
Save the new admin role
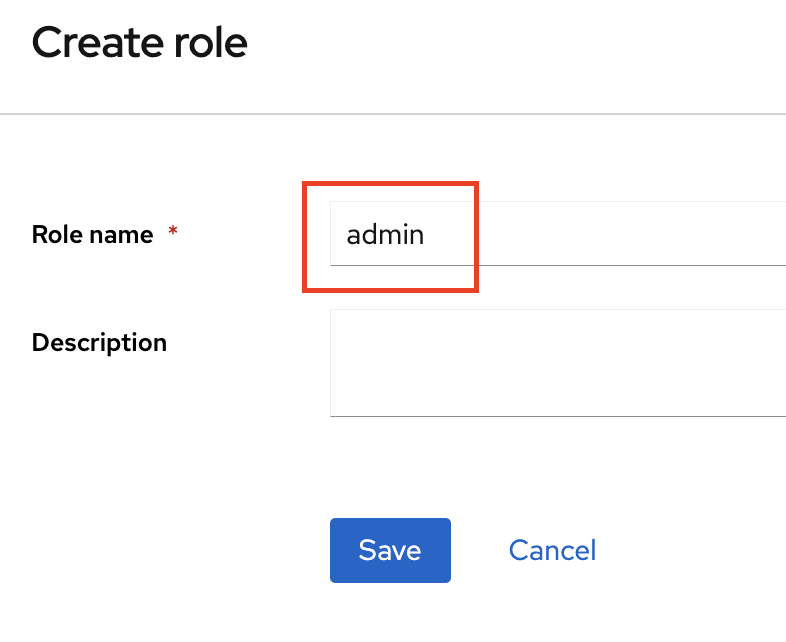[390, 550]
